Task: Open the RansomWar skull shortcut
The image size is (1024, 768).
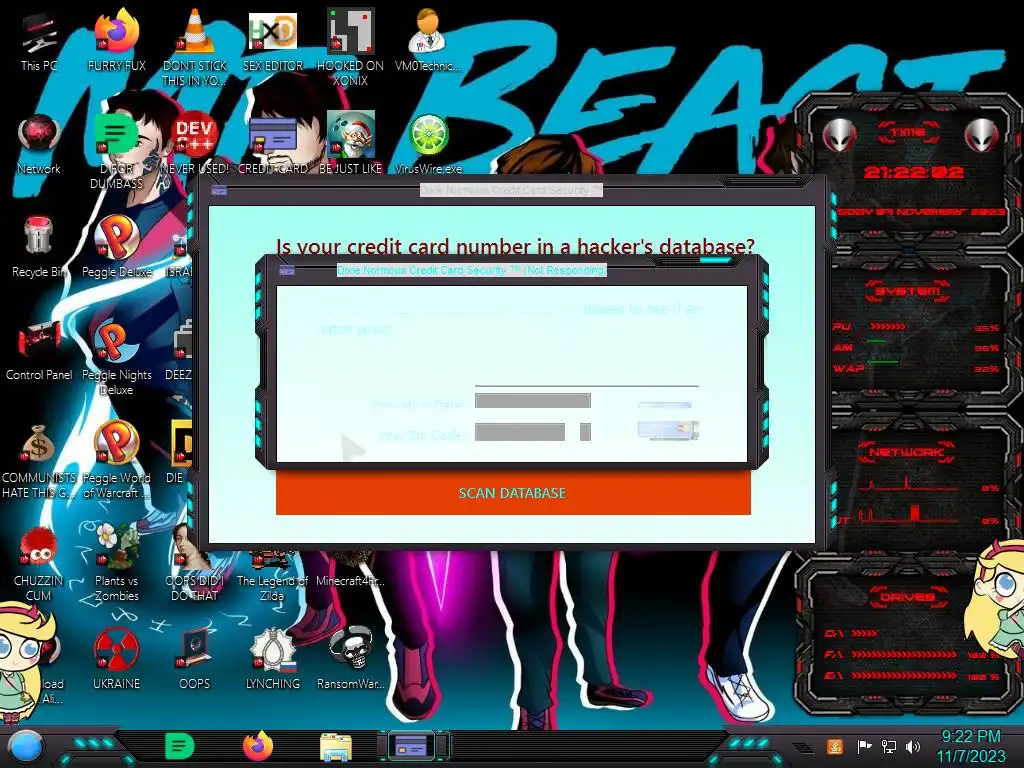Action: [350, 649]
